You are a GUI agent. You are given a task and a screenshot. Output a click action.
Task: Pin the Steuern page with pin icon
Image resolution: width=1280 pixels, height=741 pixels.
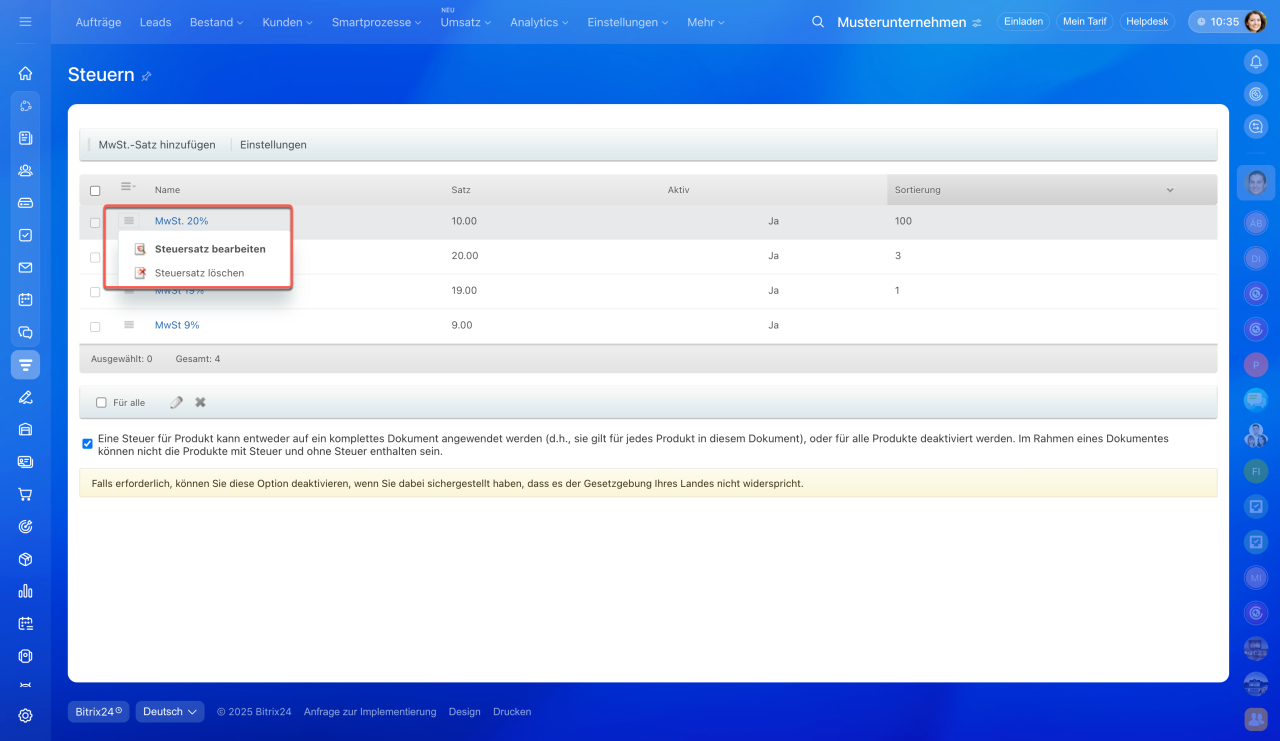147,76
